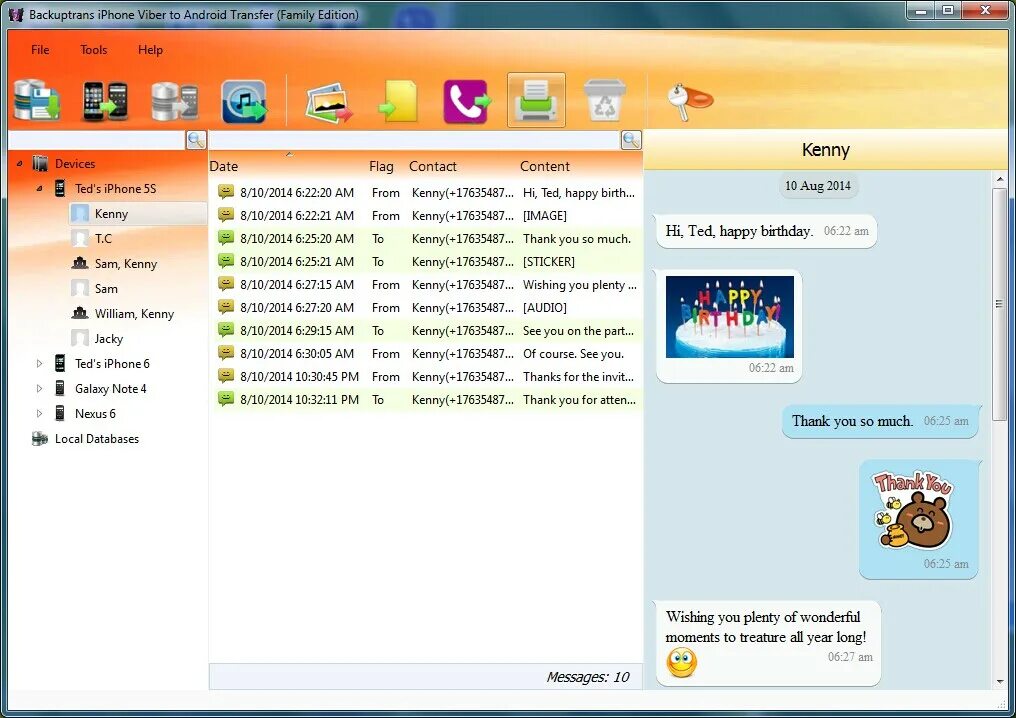
Task: Click the Help menu
Action: 150,49
